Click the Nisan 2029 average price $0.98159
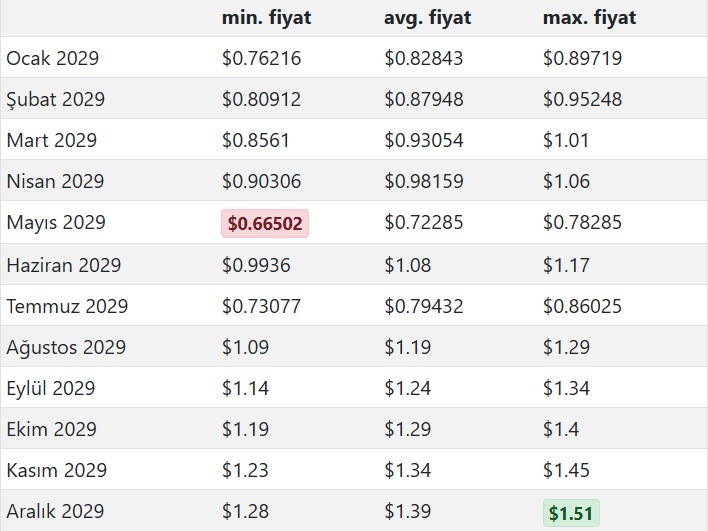This screenshot has height=531, width=708. (424, 182)
